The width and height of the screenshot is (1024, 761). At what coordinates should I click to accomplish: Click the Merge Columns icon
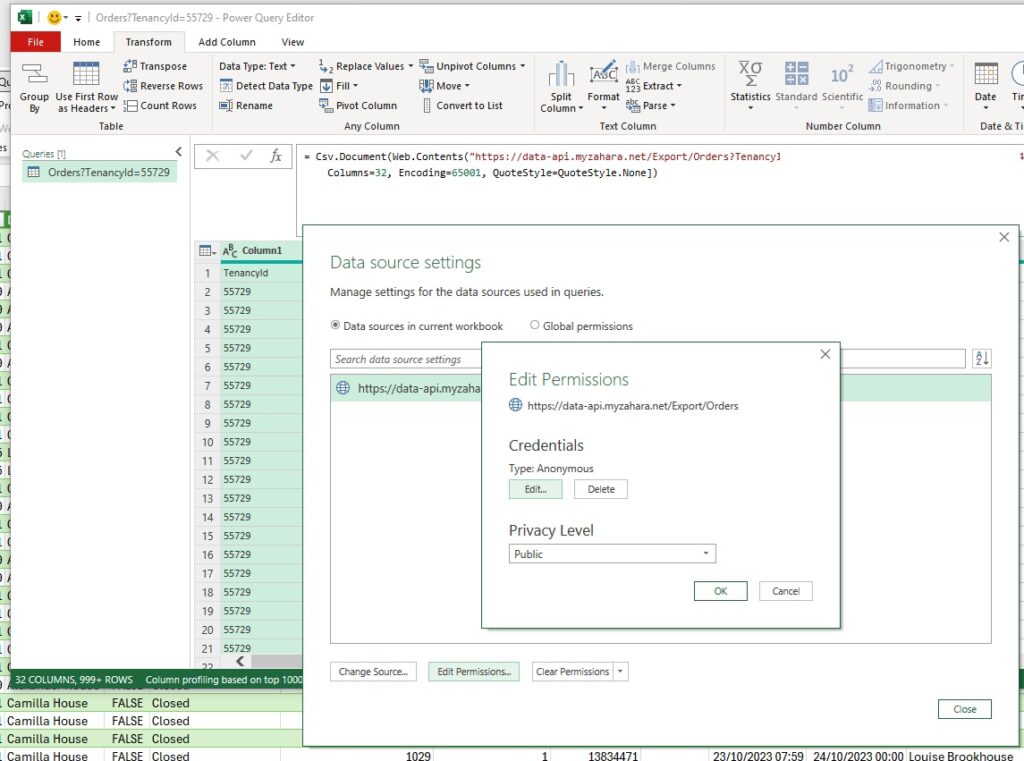[x=633, y=66]
